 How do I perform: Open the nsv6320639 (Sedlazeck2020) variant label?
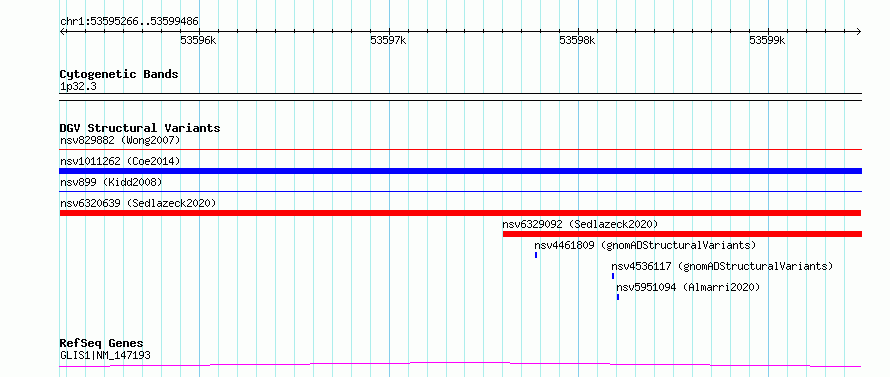[x=138, y=203]
